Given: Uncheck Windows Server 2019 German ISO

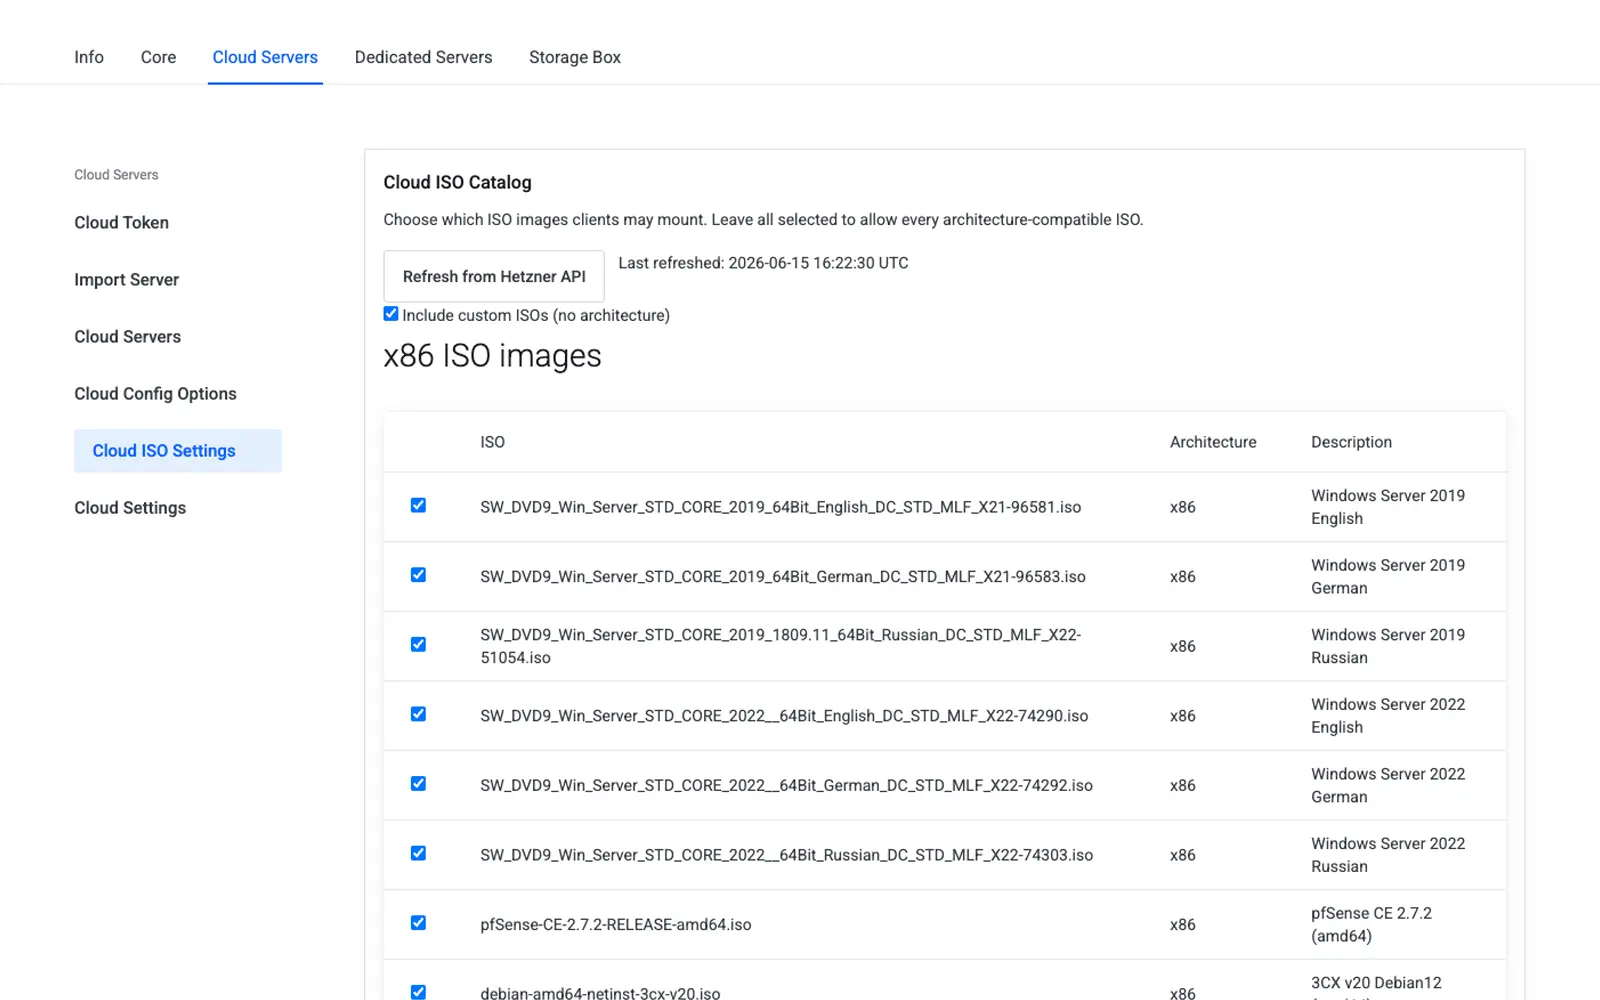Looking at the screenshot, I should point(418,575).
